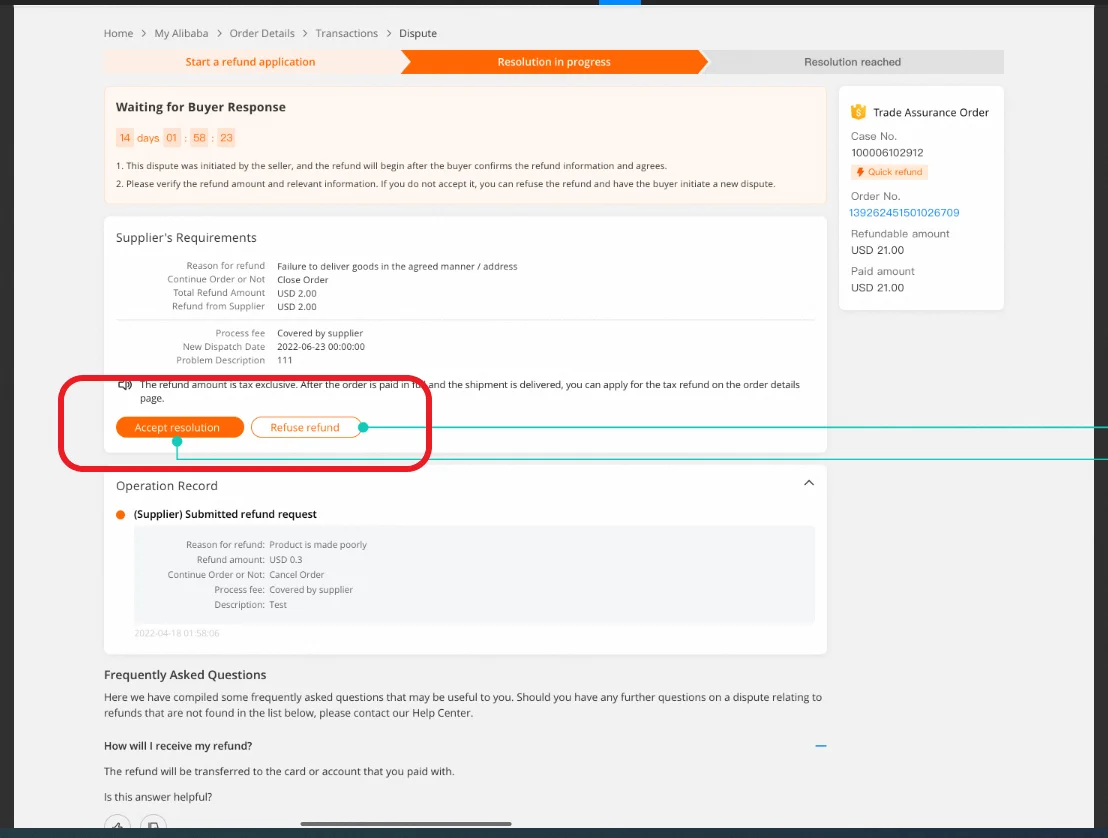Click the timestamp '2022-04-18 01:58:06'
Viewport: 1108px width, 838px height.
(177, 633)
